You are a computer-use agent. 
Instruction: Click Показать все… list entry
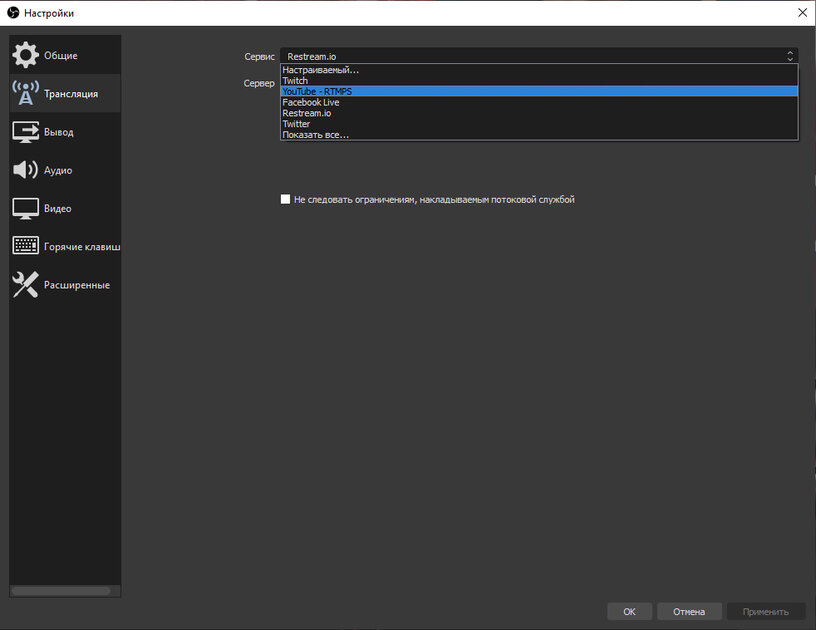539,135
